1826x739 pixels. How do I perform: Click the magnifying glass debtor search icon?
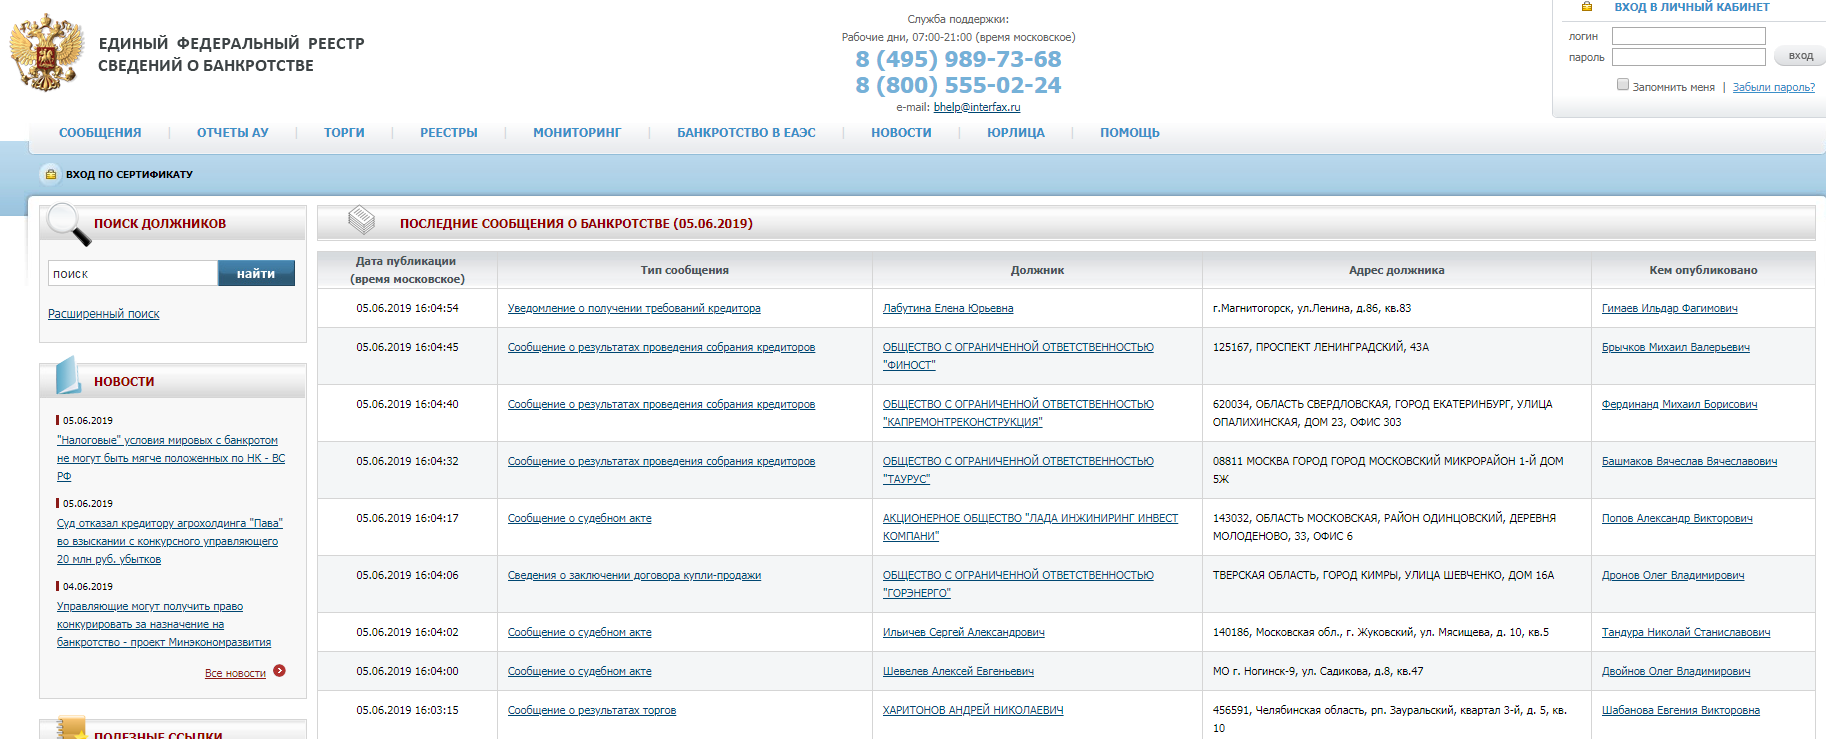pyautogui.click(x=68, y=224)
